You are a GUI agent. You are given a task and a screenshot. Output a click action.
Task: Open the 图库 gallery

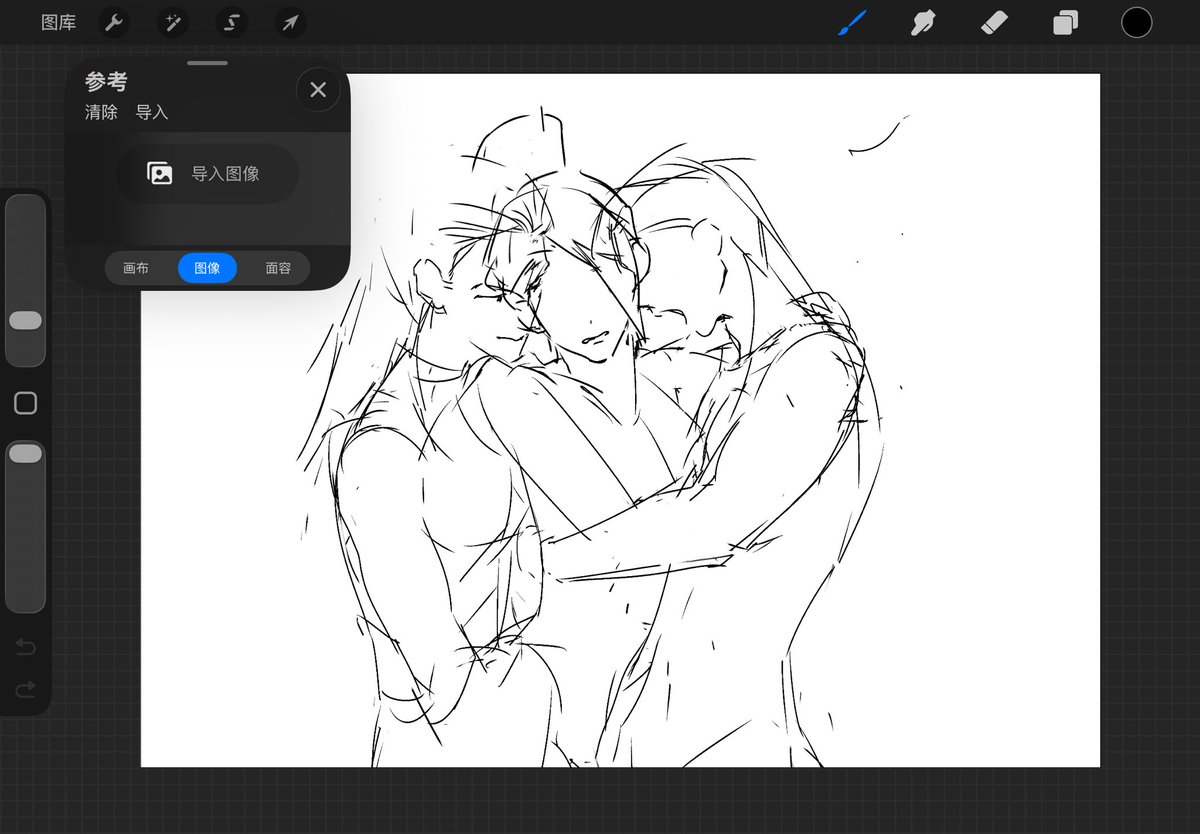pos(58,22)
